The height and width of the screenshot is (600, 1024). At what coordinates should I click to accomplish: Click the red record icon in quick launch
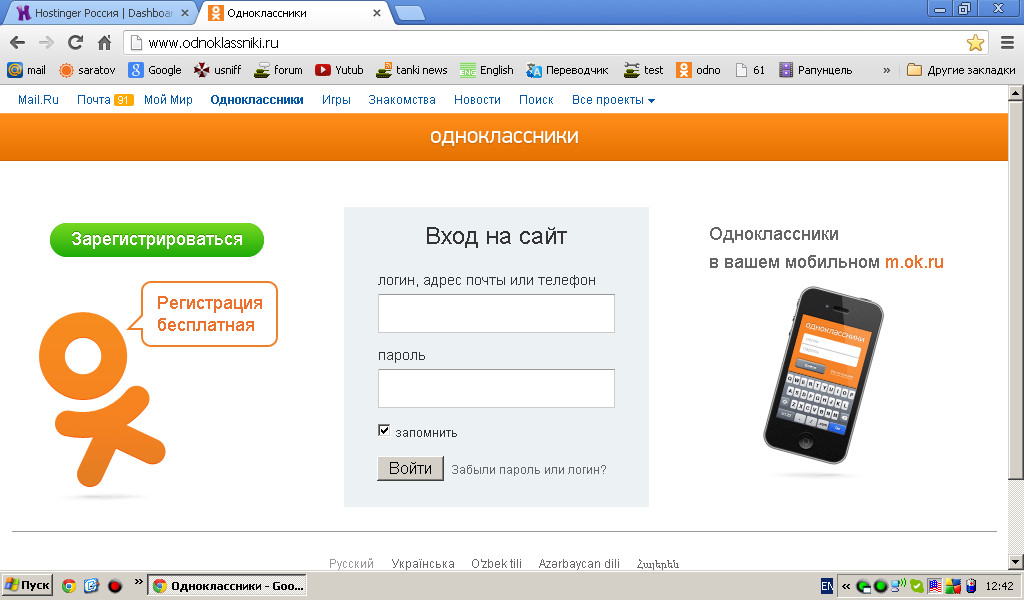[115, 586]
